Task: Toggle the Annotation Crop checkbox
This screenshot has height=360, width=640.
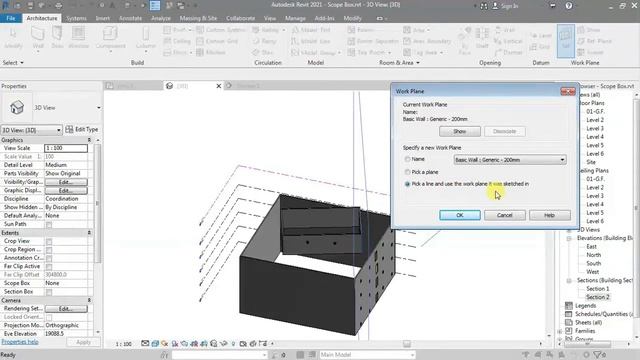Action: (49, 258)
